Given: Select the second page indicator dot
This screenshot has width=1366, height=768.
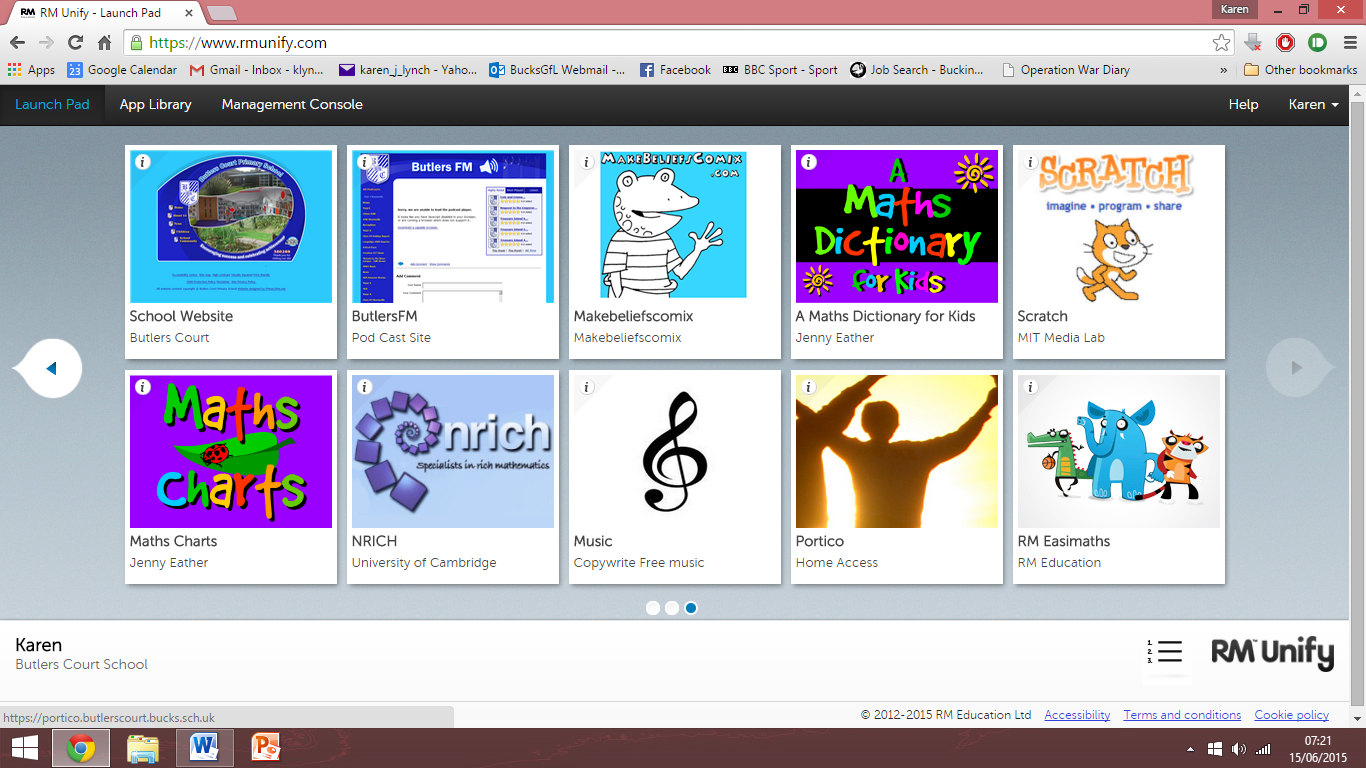Looking at the screenshot, I should (x=672, y=607).
